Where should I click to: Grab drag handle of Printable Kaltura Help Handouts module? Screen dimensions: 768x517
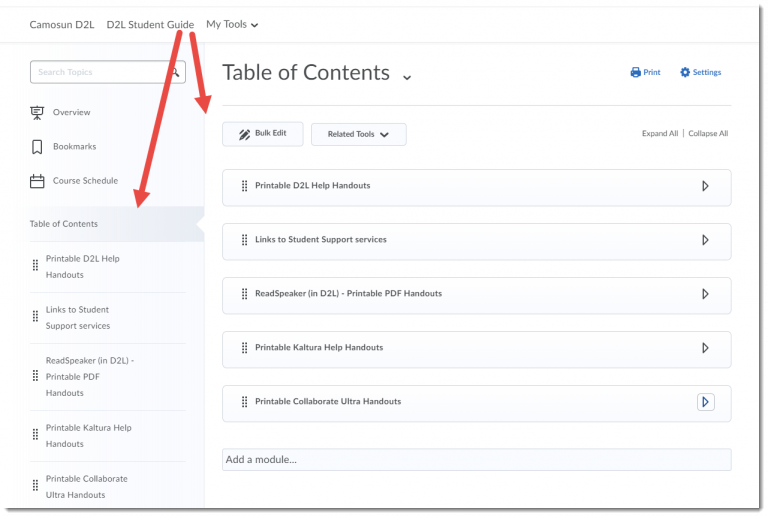(x=244, y=348)
